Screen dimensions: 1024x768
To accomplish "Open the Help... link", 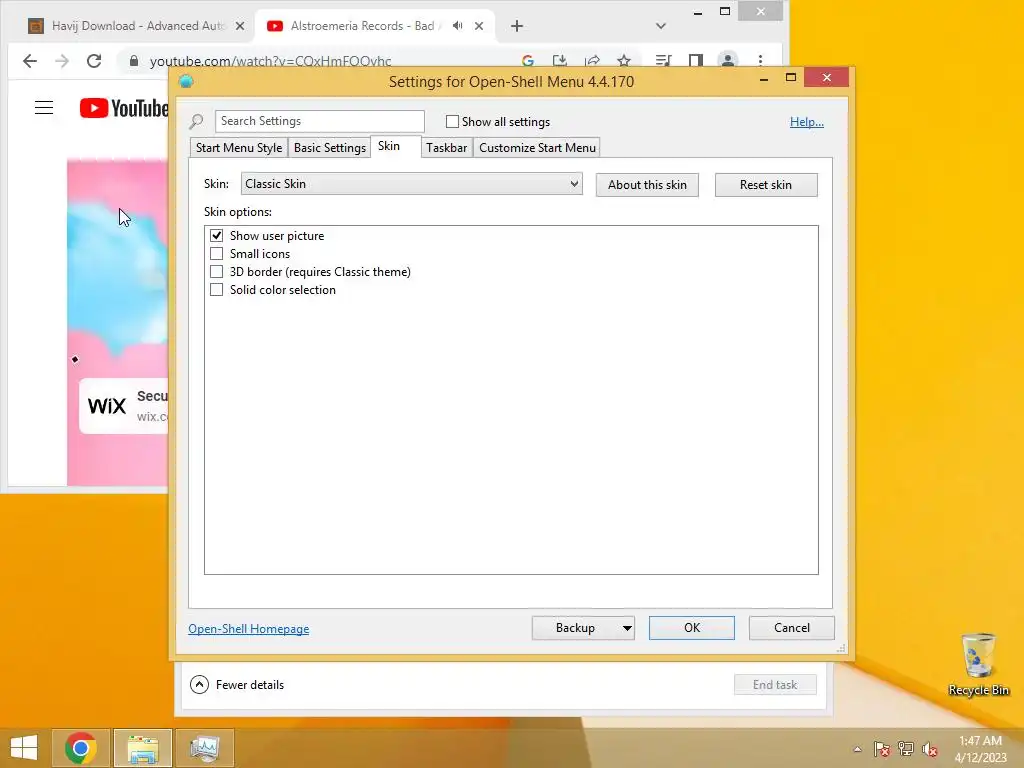I will click(x=807, y=121).
